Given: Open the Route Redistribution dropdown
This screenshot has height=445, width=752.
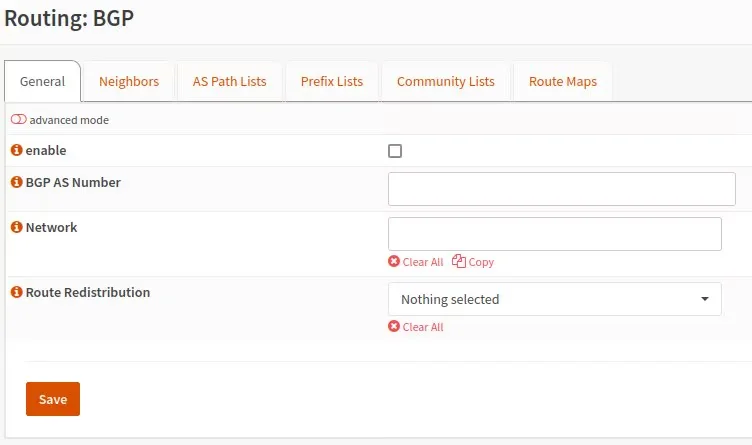Looking at the screenshot, I should click(x=554, y=299).
